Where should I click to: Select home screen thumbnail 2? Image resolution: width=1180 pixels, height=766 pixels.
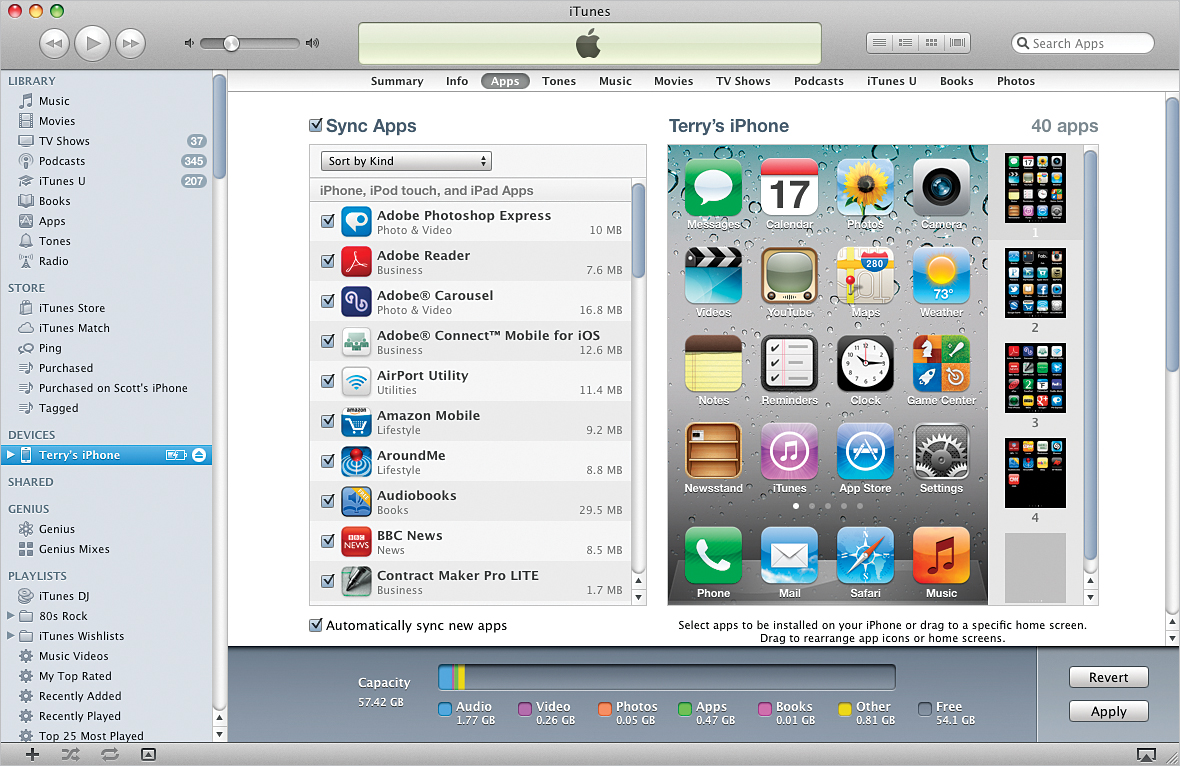click(1035, 283)
